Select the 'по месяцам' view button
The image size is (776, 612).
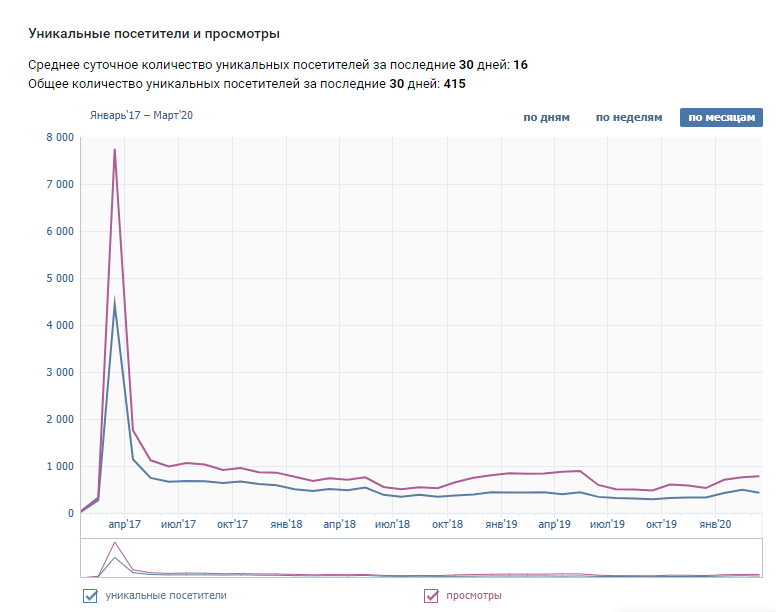tap(721, 118)
